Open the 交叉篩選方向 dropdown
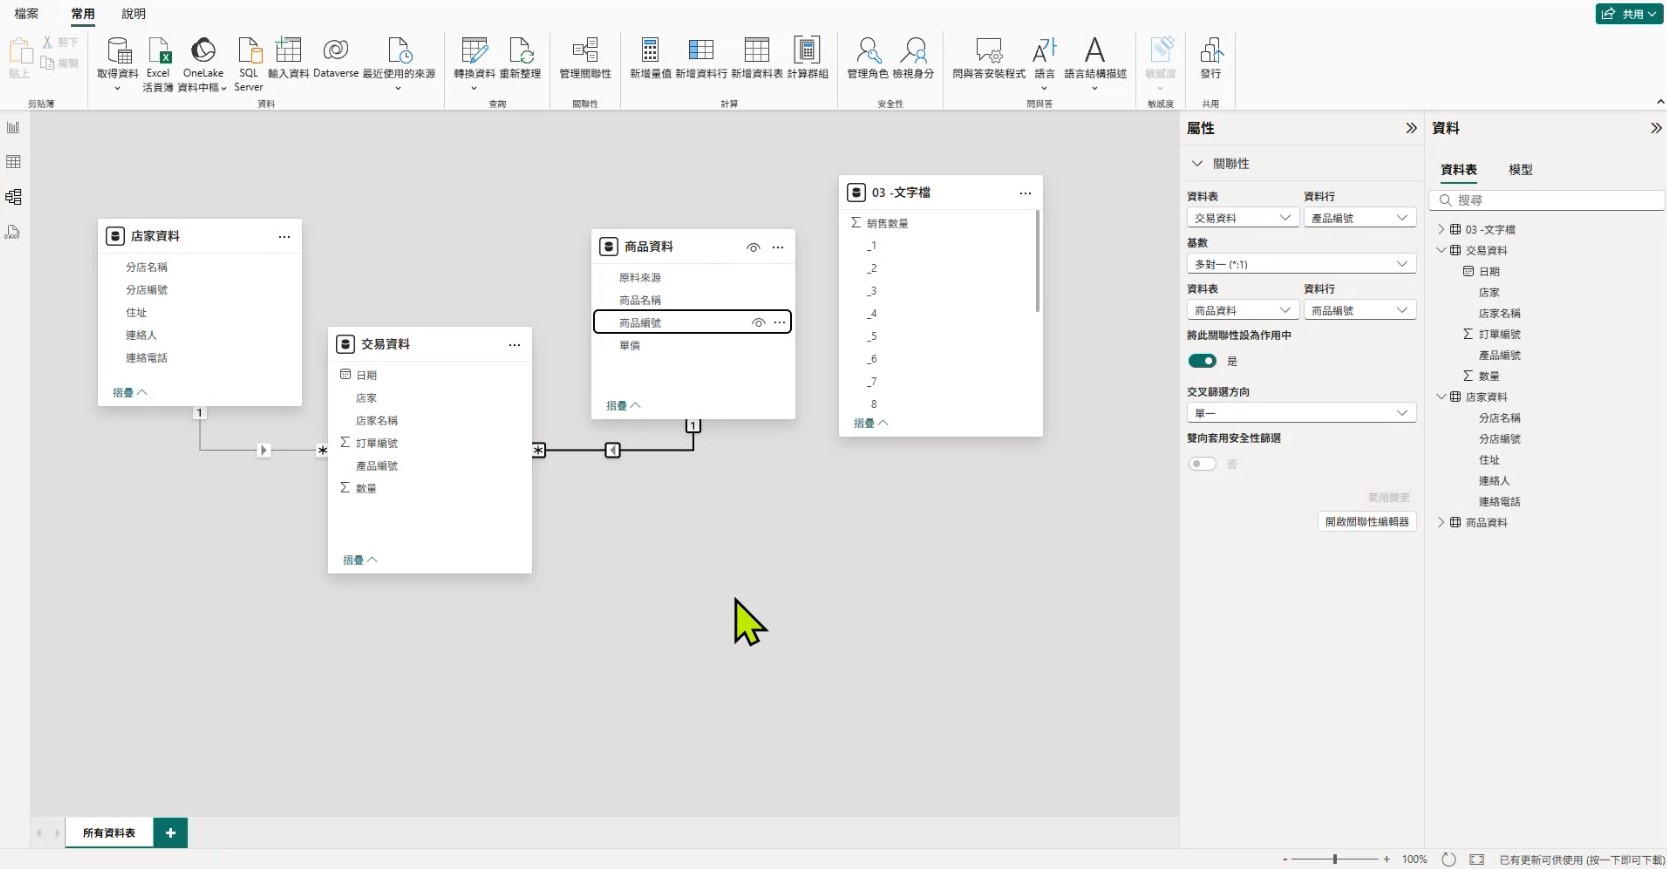The width and height of the screenshot is (1667, 869). (1300, 413)
